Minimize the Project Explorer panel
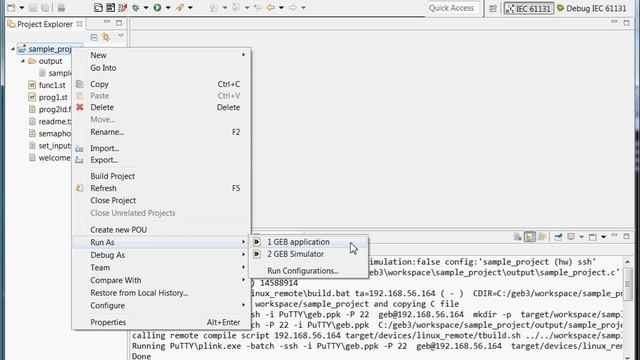 pos(107,22)
